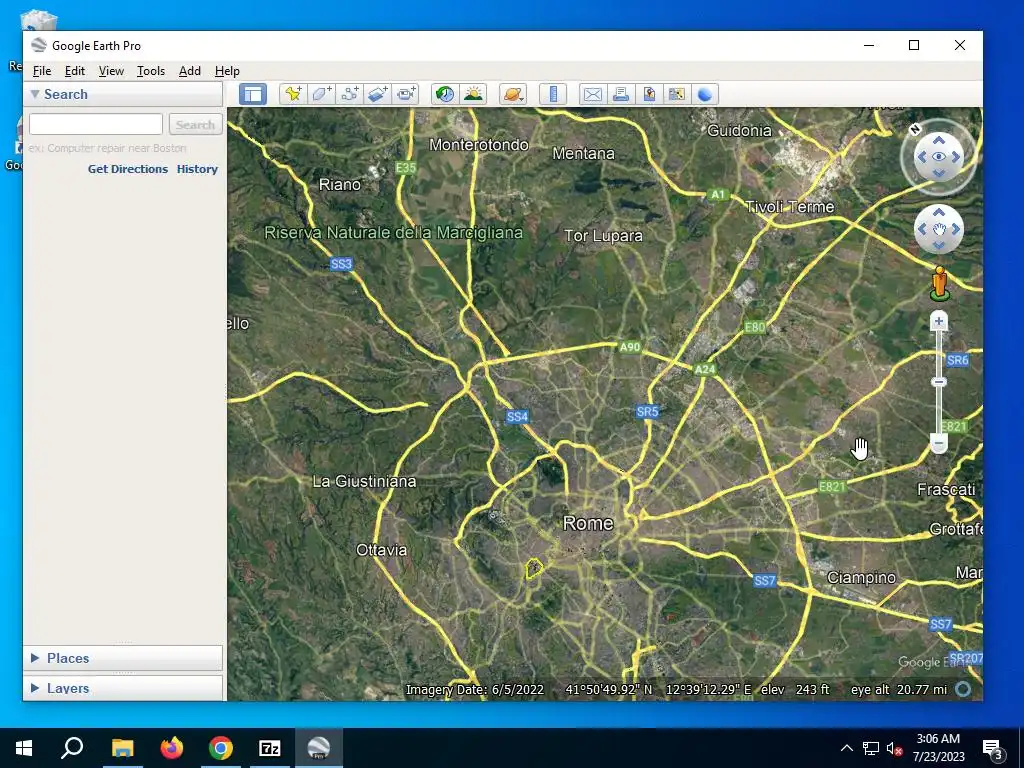
Task: Print the current view
Action: tap(620, 94)
